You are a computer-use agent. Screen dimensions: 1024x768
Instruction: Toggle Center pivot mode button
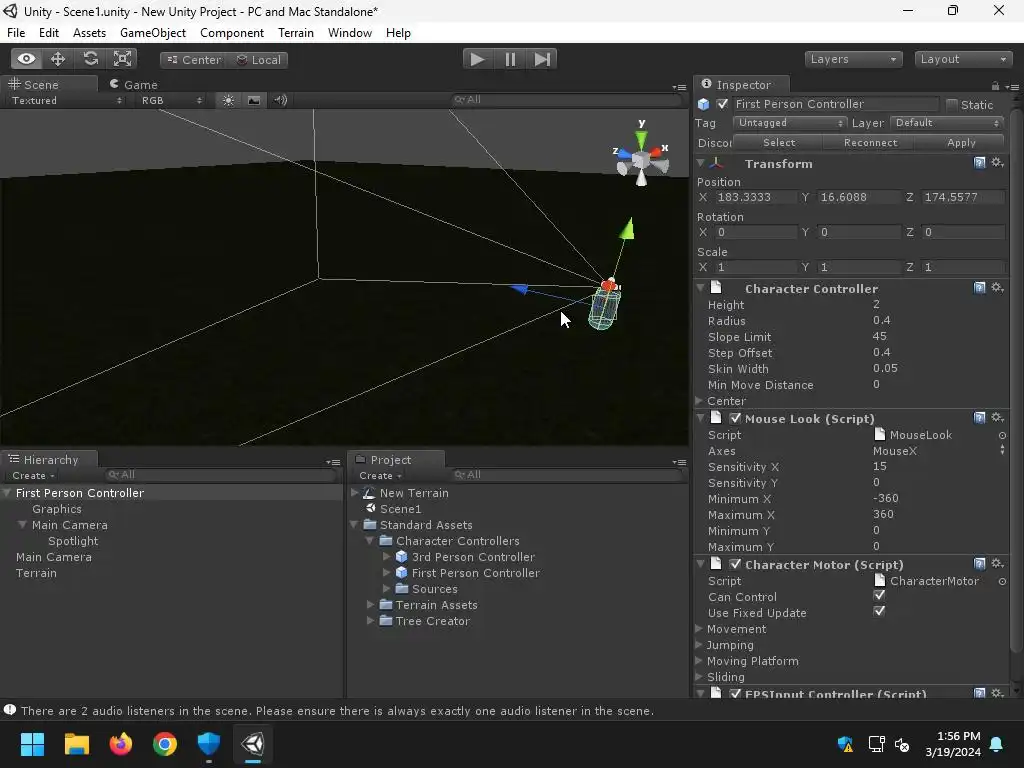(194, 60)
